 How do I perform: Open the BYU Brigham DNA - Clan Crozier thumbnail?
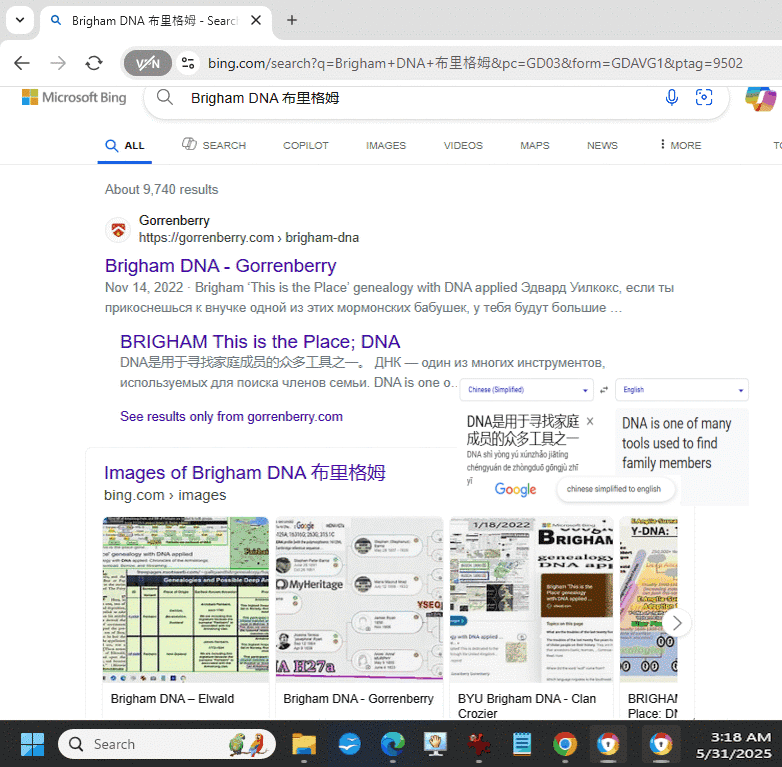tap(531, 599)
